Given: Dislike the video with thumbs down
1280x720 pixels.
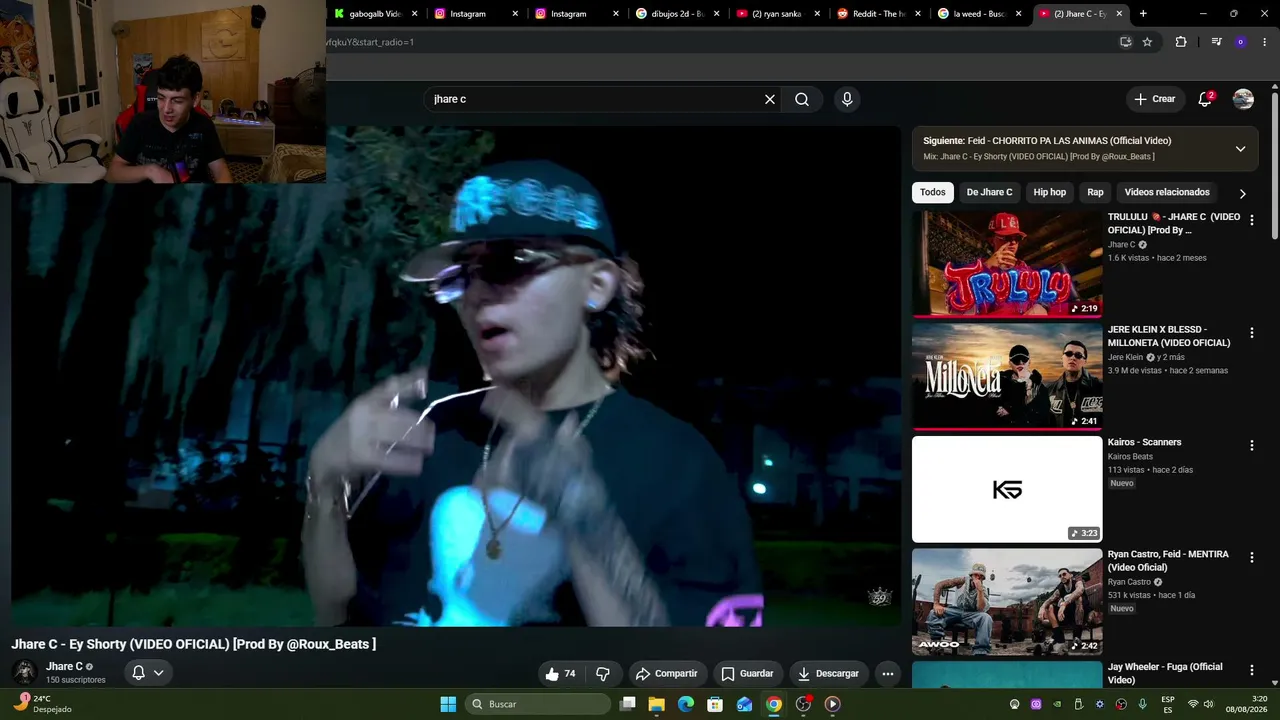Looking at the screenshot, I should pyautogui.click(x=603, y=674).
